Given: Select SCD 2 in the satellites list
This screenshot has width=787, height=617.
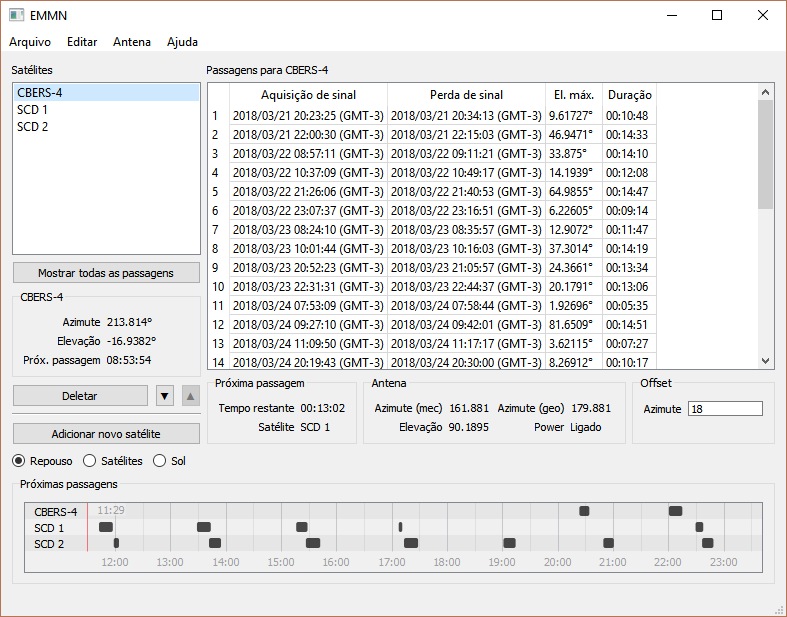Looking at the screenshot, I should 106,127.
